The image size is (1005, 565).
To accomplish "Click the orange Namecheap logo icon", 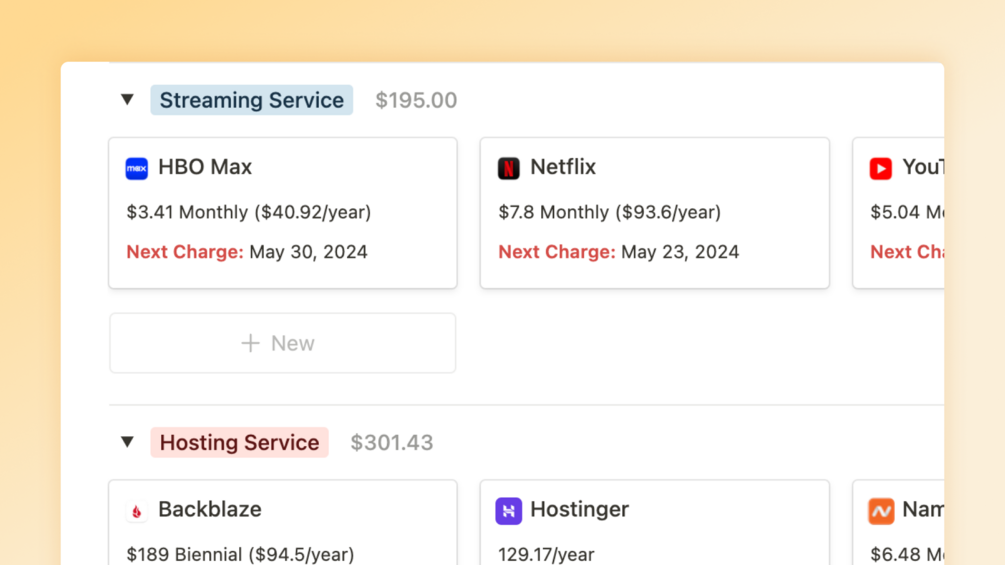I will point(881,511).
